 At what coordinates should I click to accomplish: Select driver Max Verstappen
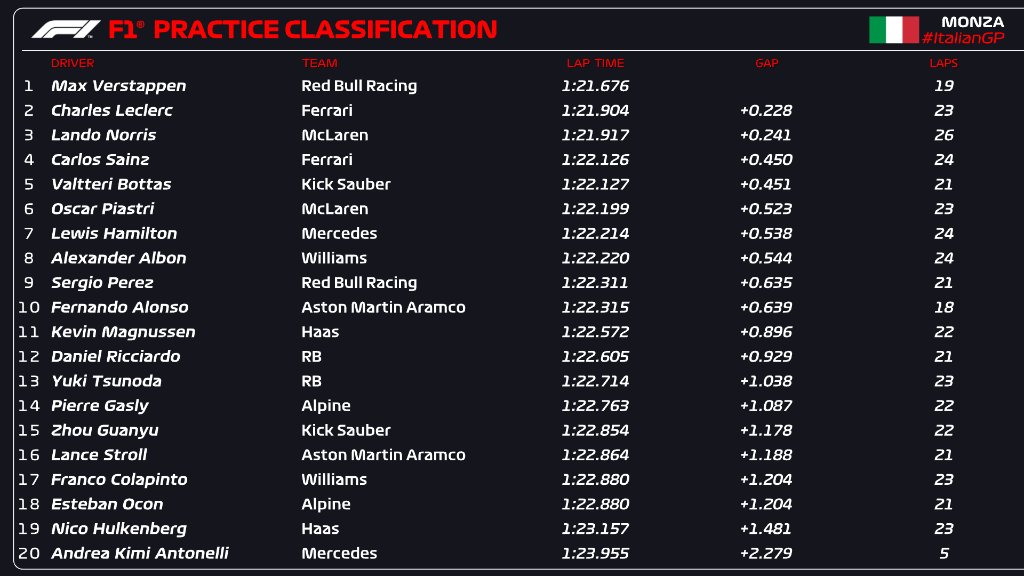[x=118, y=86]
